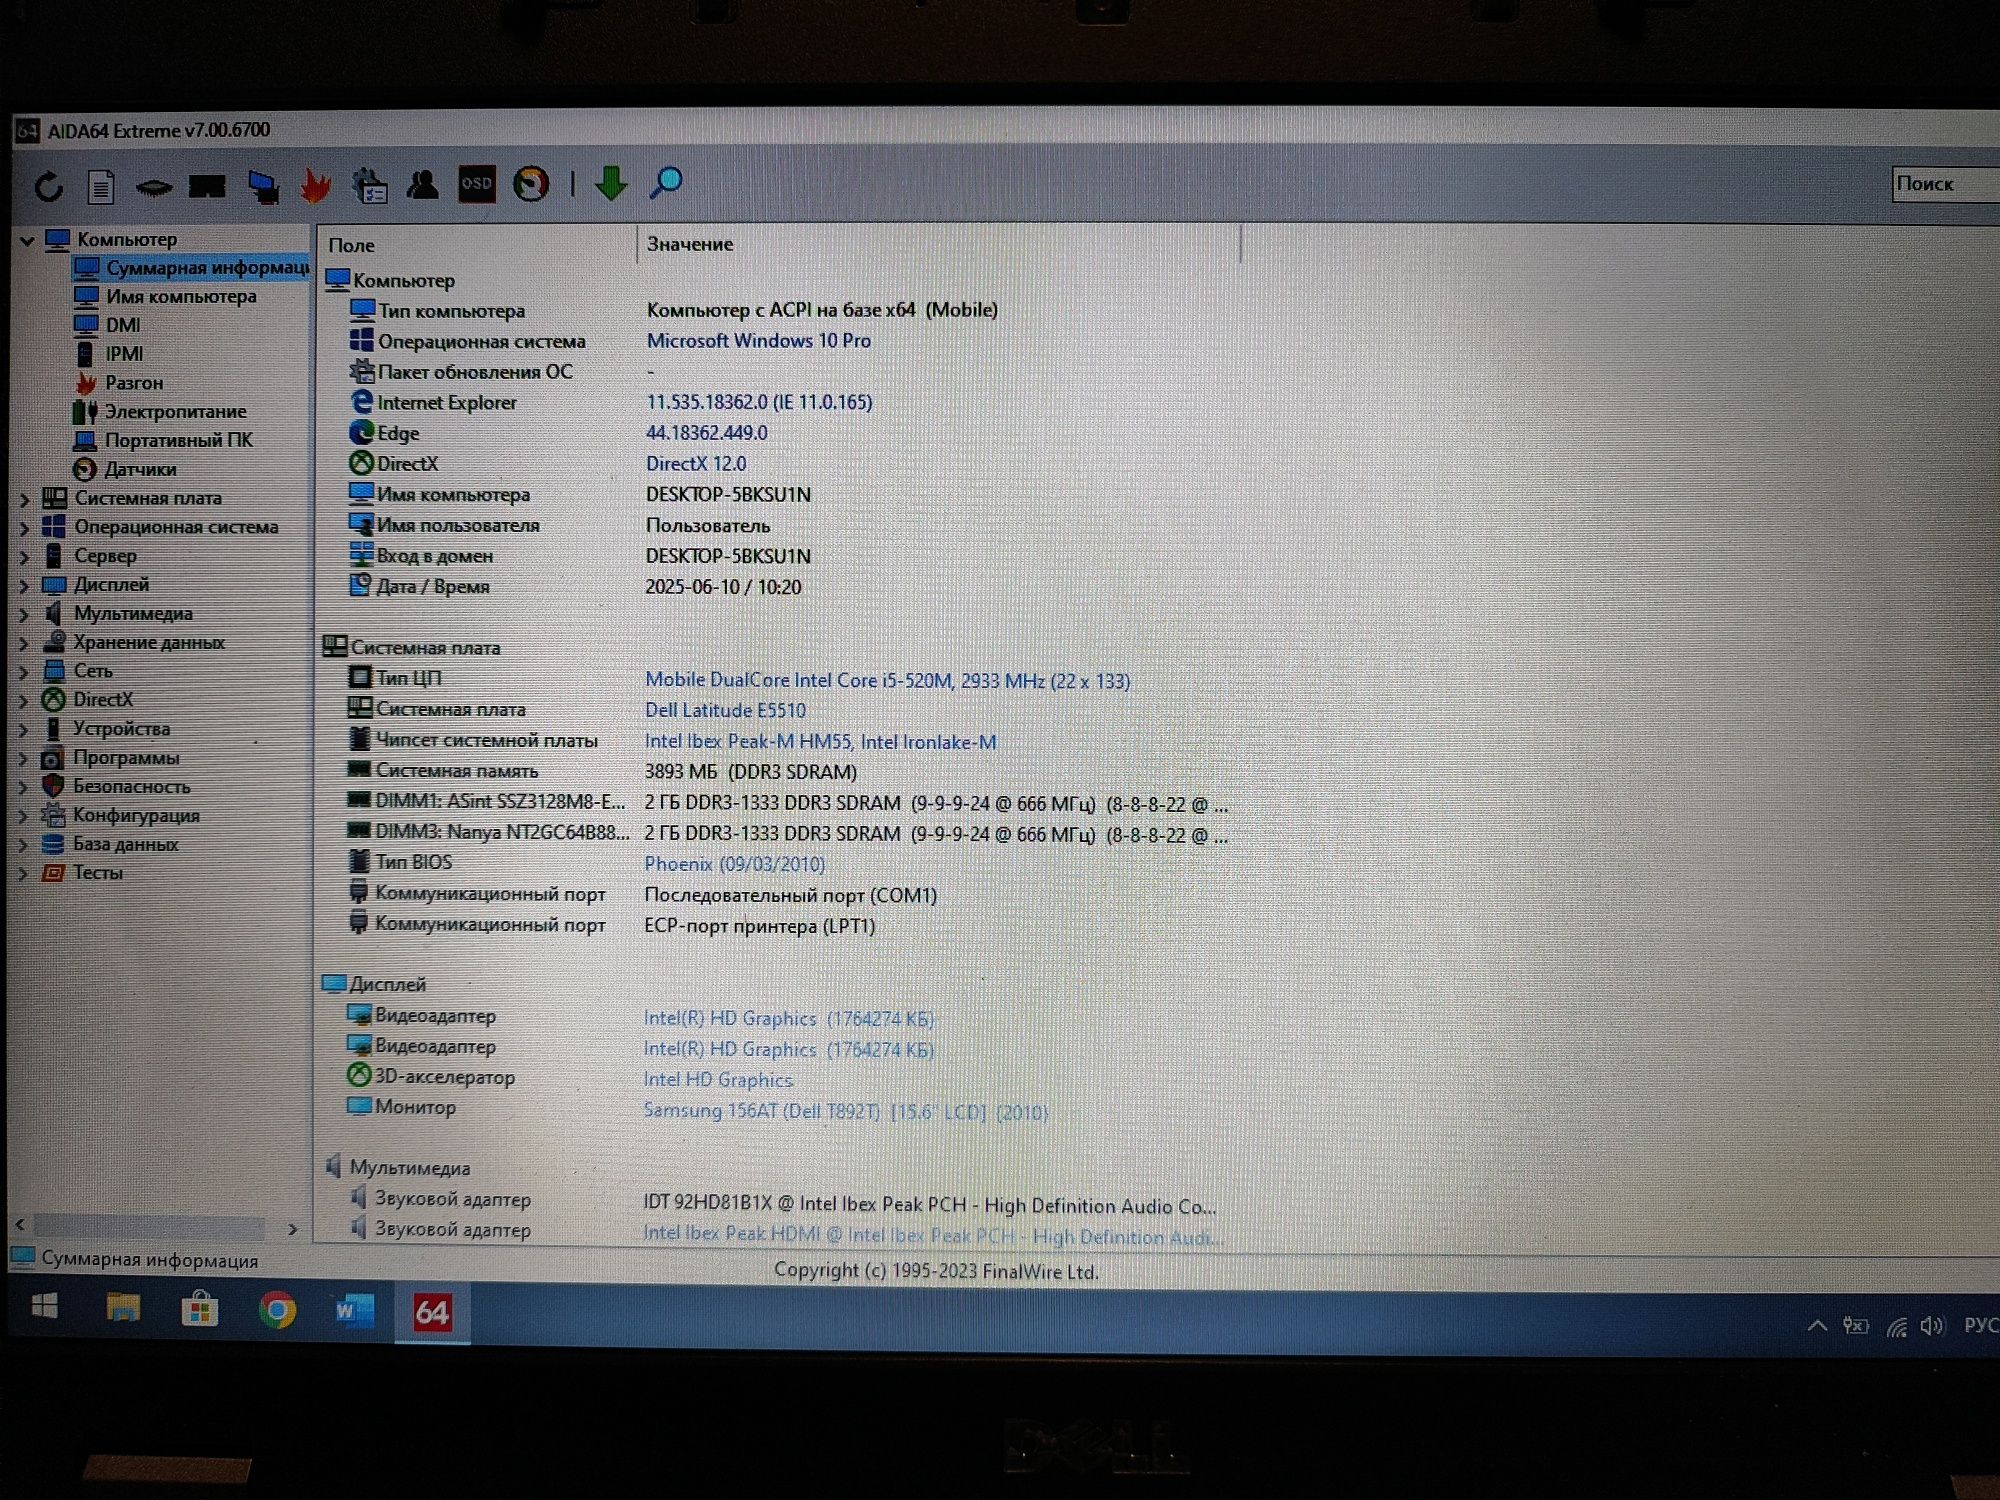The height and width of the screenshot is (1500, 2000).
Task: Open the Dell Latitude E5510 link
Action: click(725, 711)
